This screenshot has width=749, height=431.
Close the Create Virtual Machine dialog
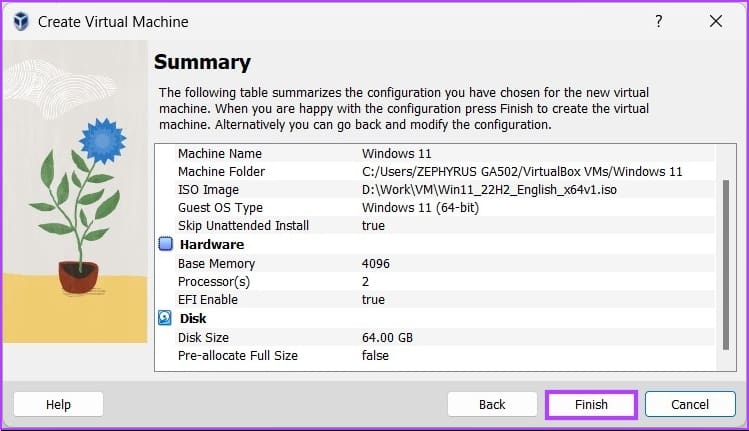pyautogui.click(x=716, y=22)
